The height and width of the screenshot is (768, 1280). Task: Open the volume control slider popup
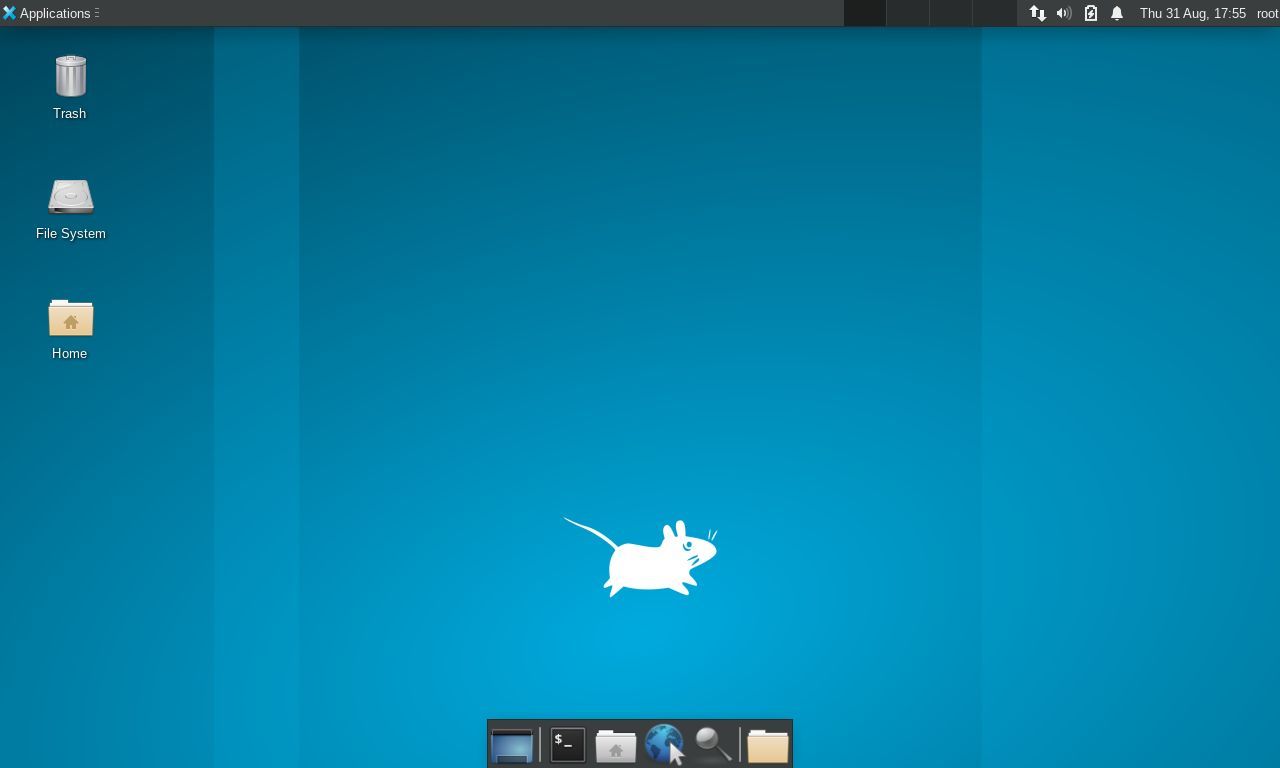(1064, 13)
